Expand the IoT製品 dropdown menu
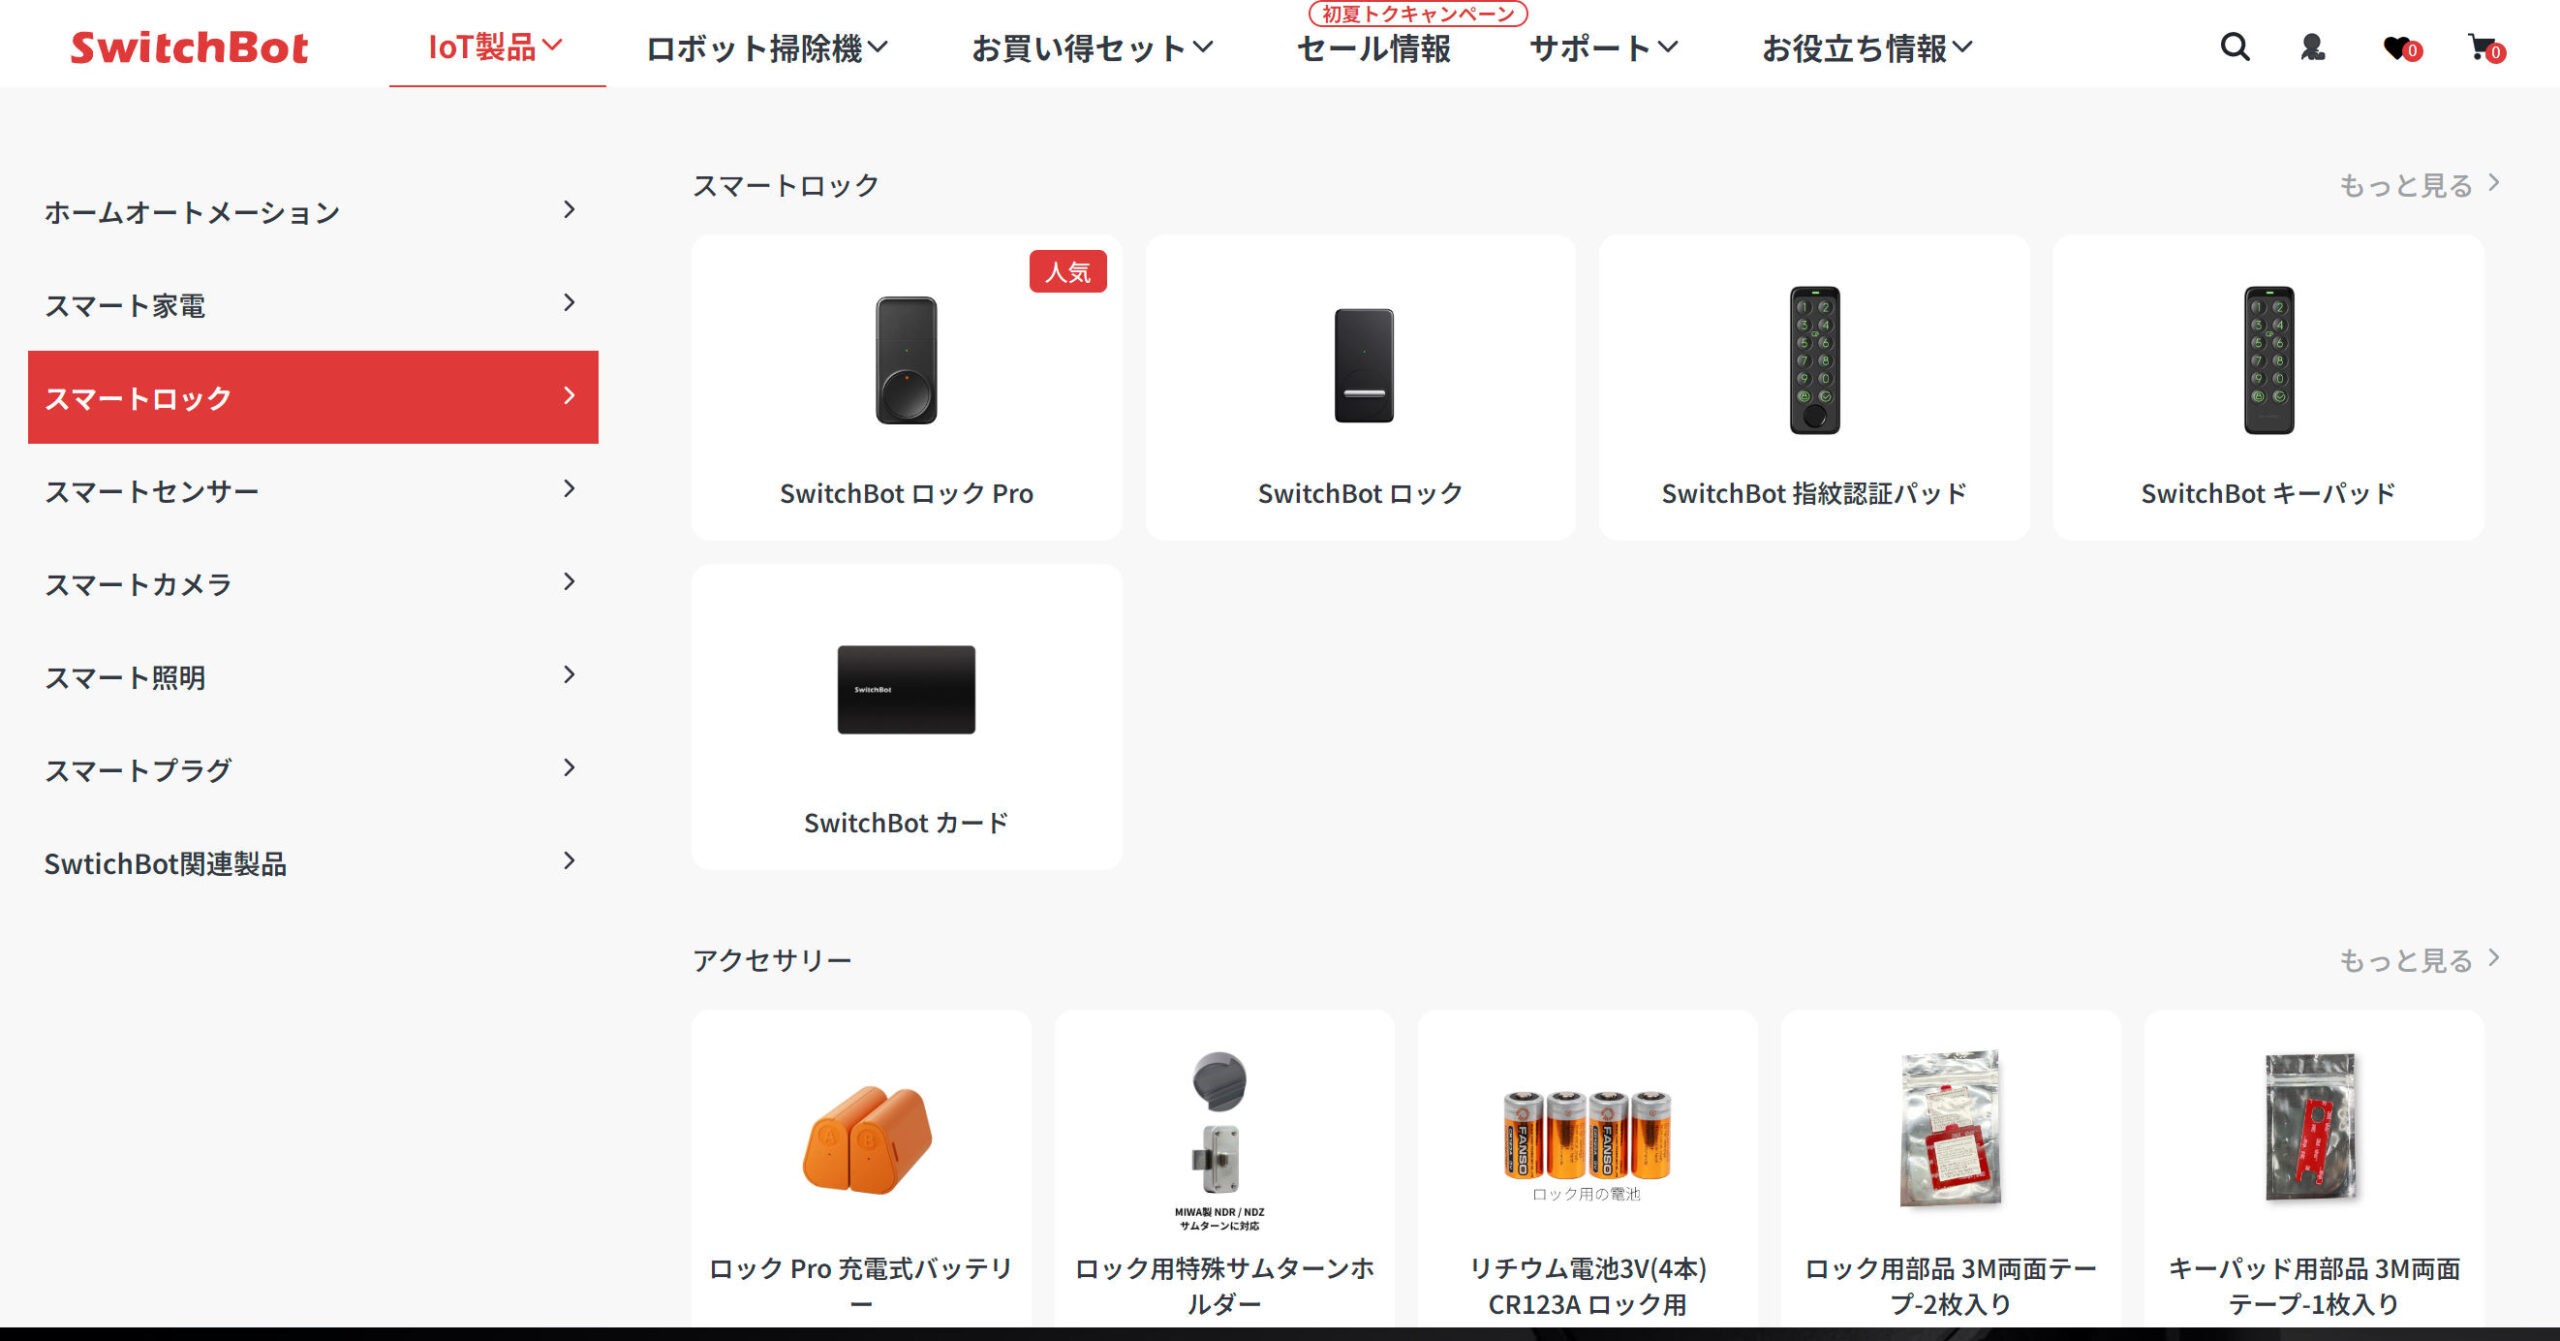 coord(496,47)
